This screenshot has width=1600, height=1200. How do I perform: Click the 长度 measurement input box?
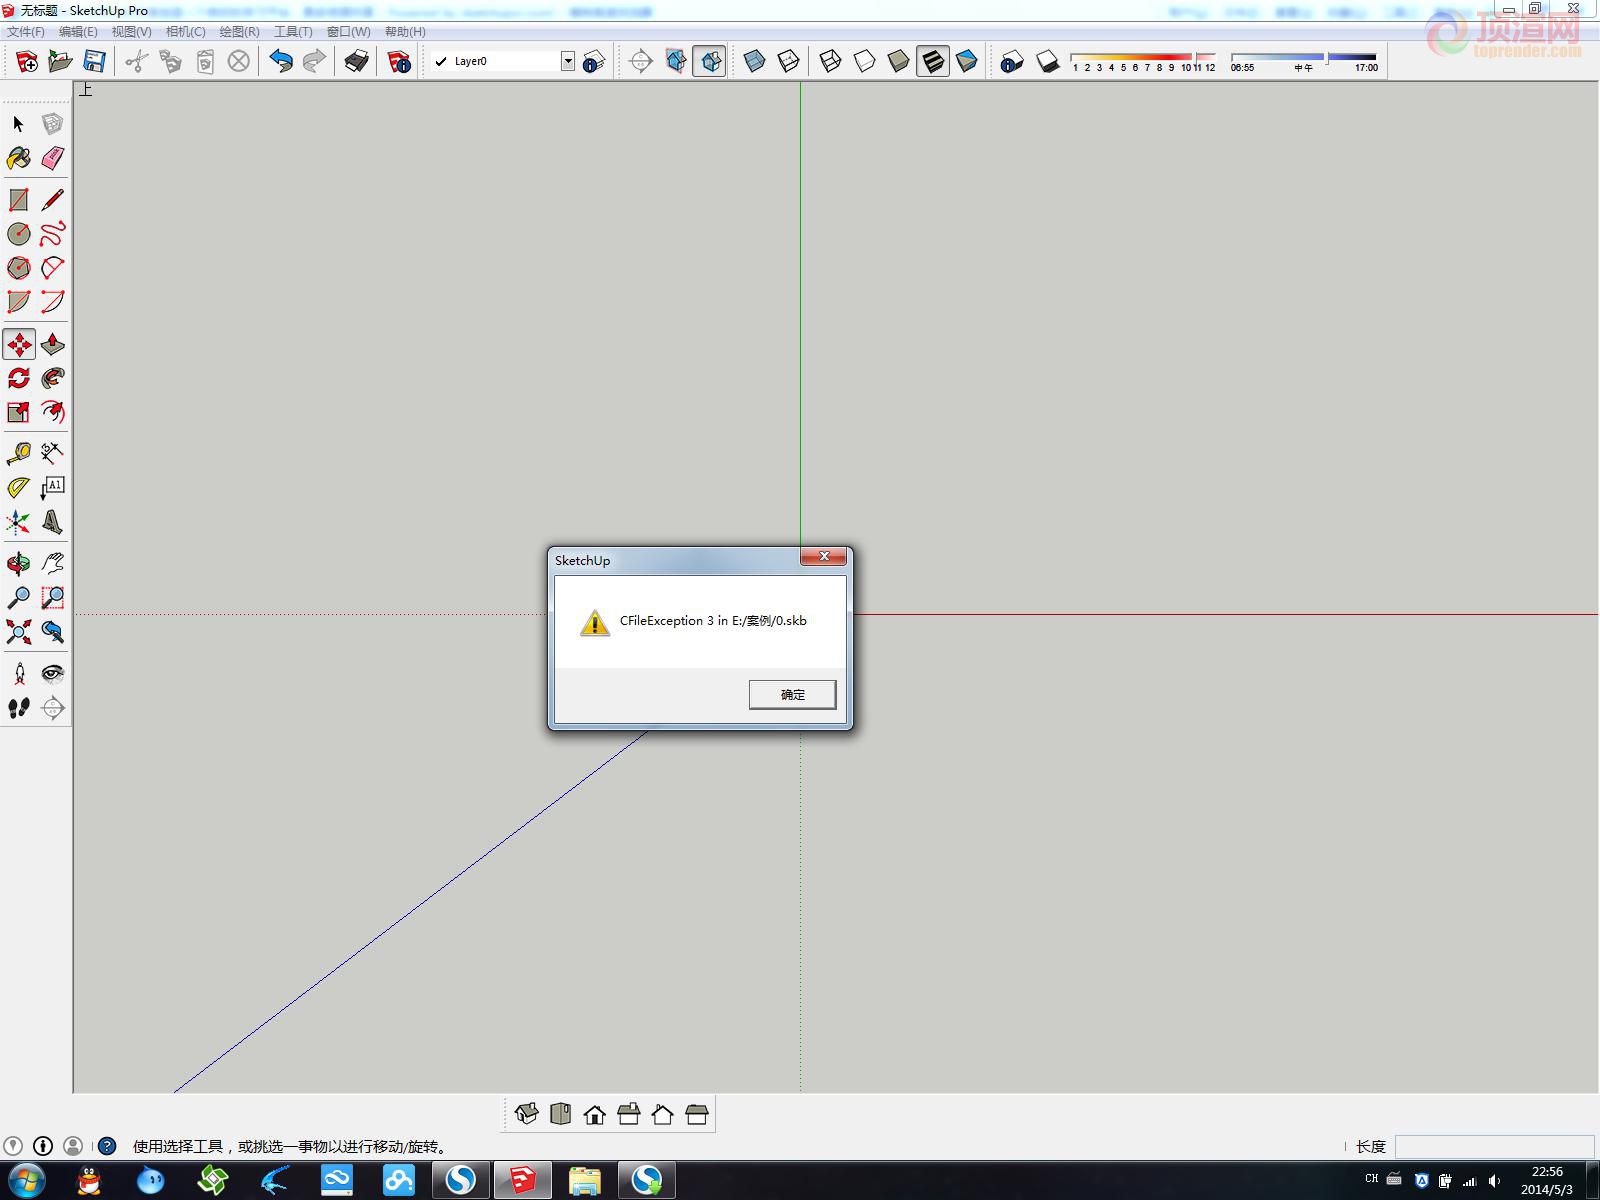pos(1494,1146)
